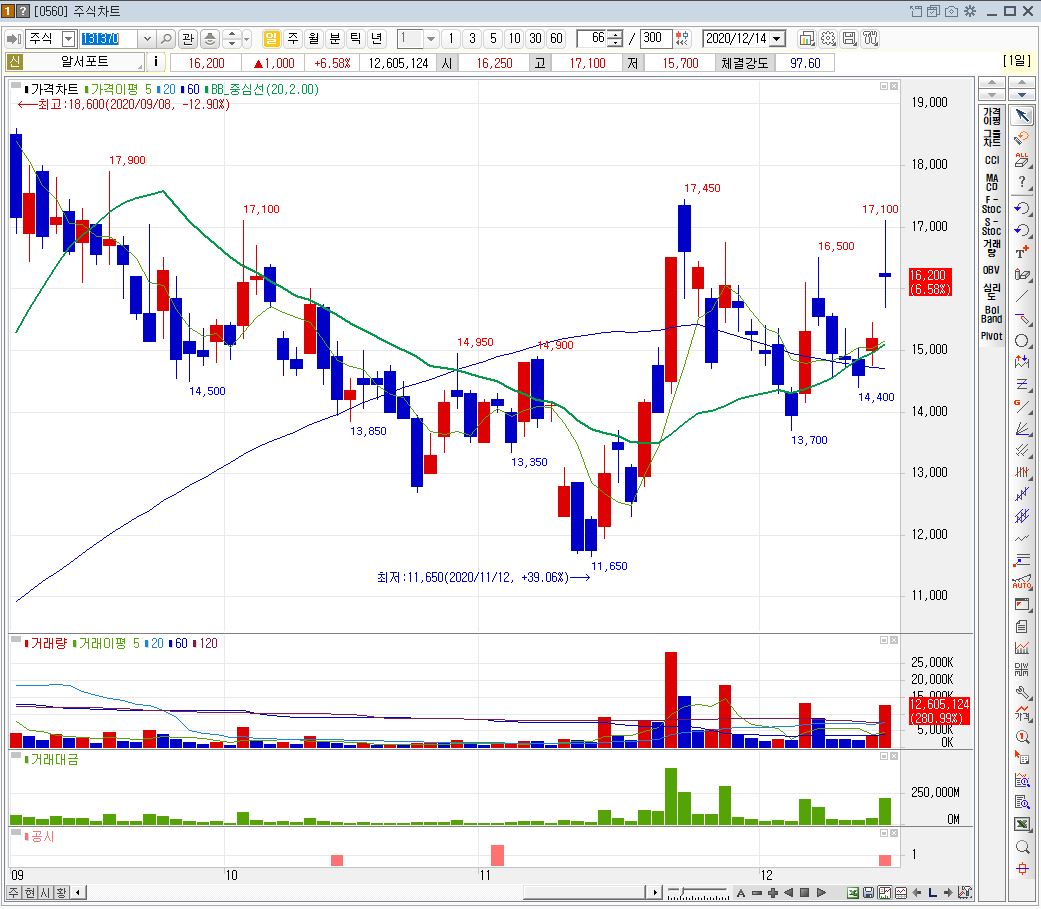Viewport: 1041px width, 909px height.
Task: Click the i stock info button
Action: click(155, 62)
